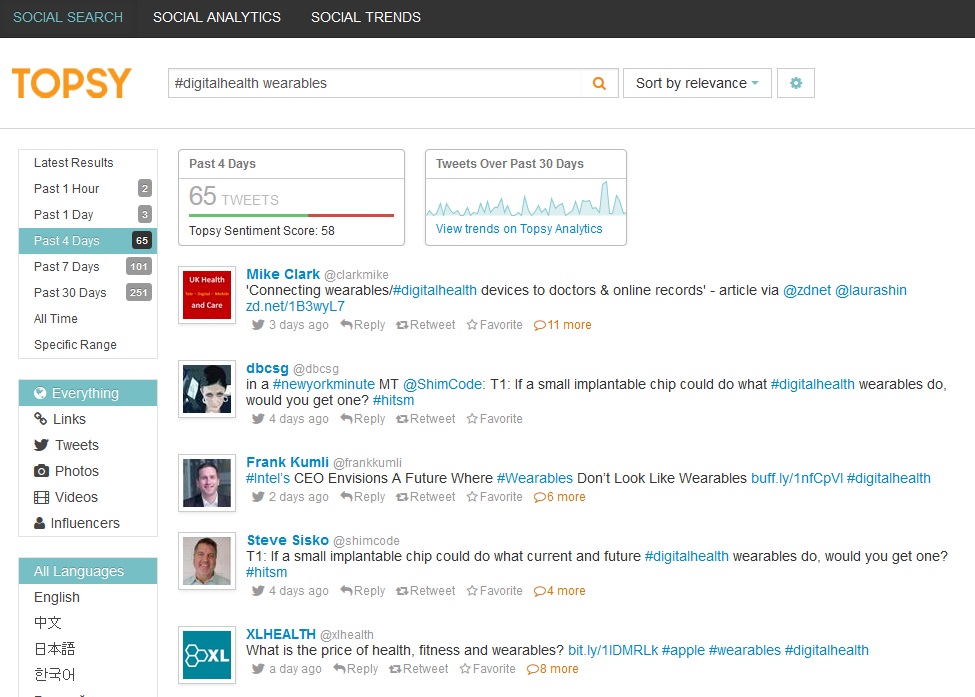Image resolution: width=975 pixels, height=697 pixels.
Task: Select All Time filter
Action: [88, 319]
